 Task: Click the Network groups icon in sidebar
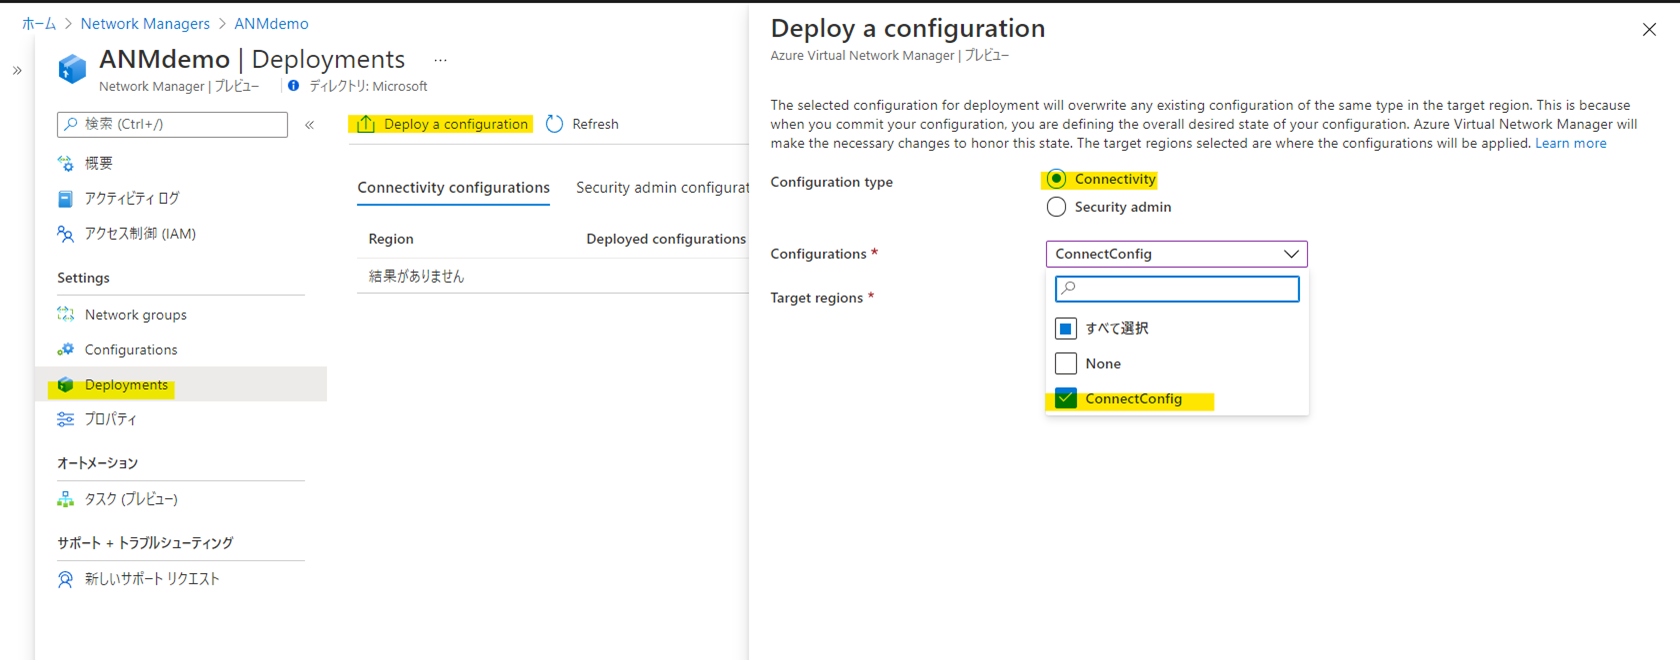pos(66,314)
